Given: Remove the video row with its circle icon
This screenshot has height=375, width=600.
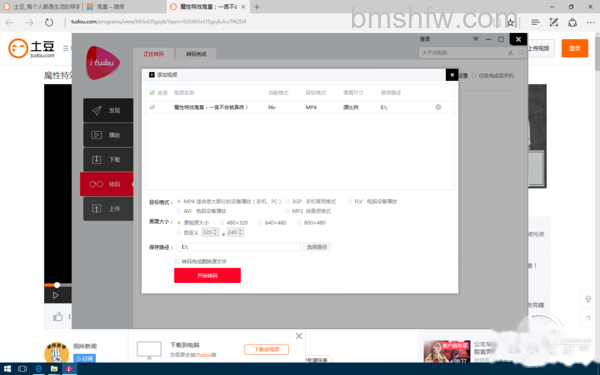Looking at the screenshot, I should pyautogui.click(x=438, y=107).
